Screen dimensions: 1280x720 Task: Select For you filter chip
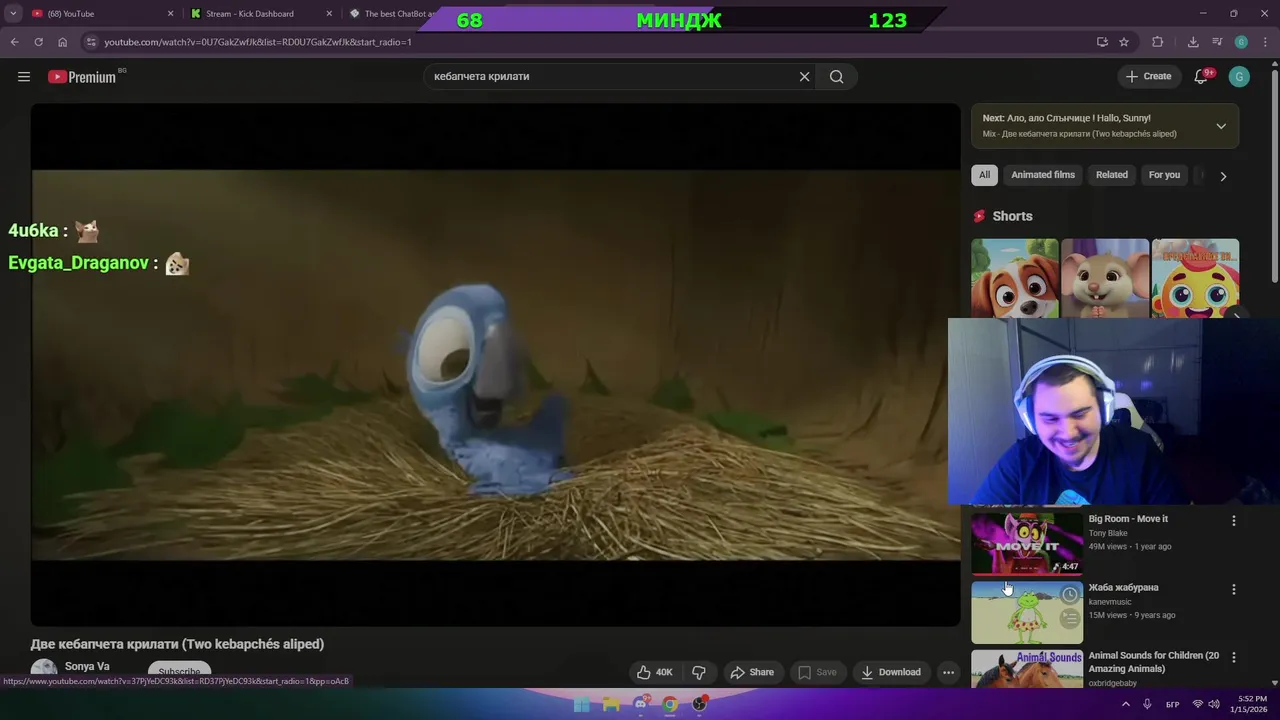pyautogui.click(x=1164, y=175)
